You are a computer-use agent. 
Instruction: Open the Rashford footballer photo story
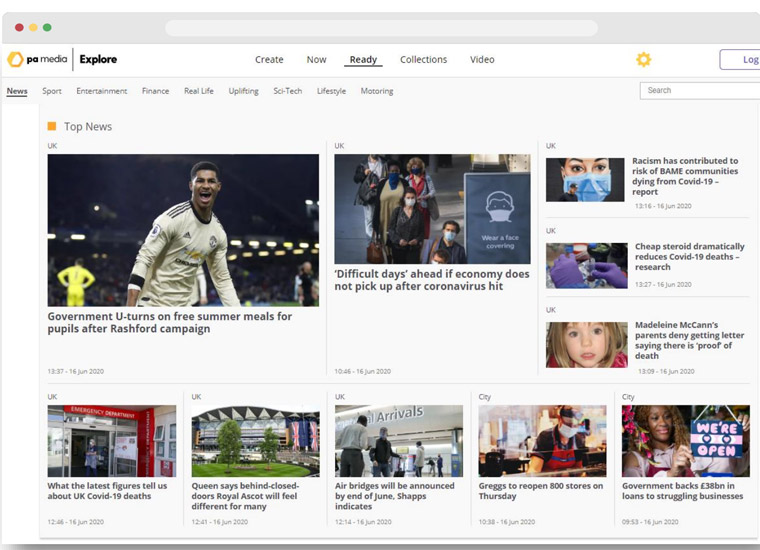[183, 230]
